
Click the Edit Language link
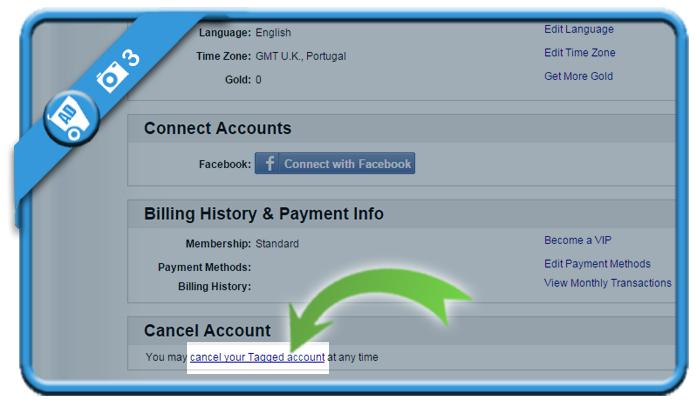click(579, 29)
